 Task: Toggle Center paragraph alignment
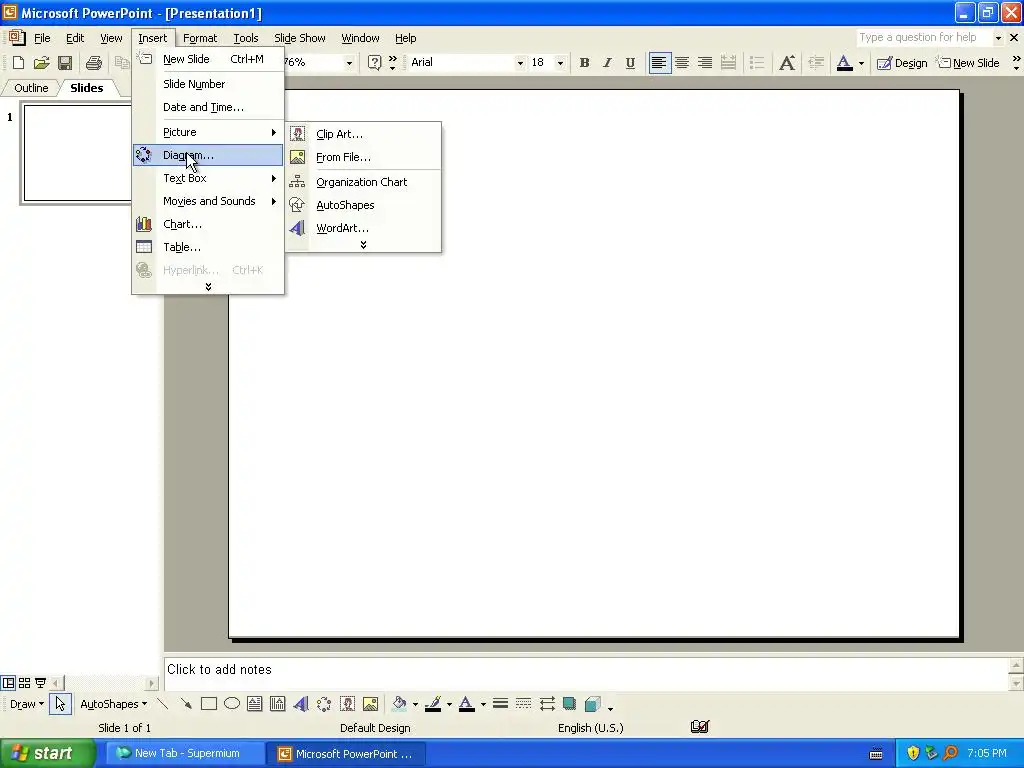[x=682, y=63]
